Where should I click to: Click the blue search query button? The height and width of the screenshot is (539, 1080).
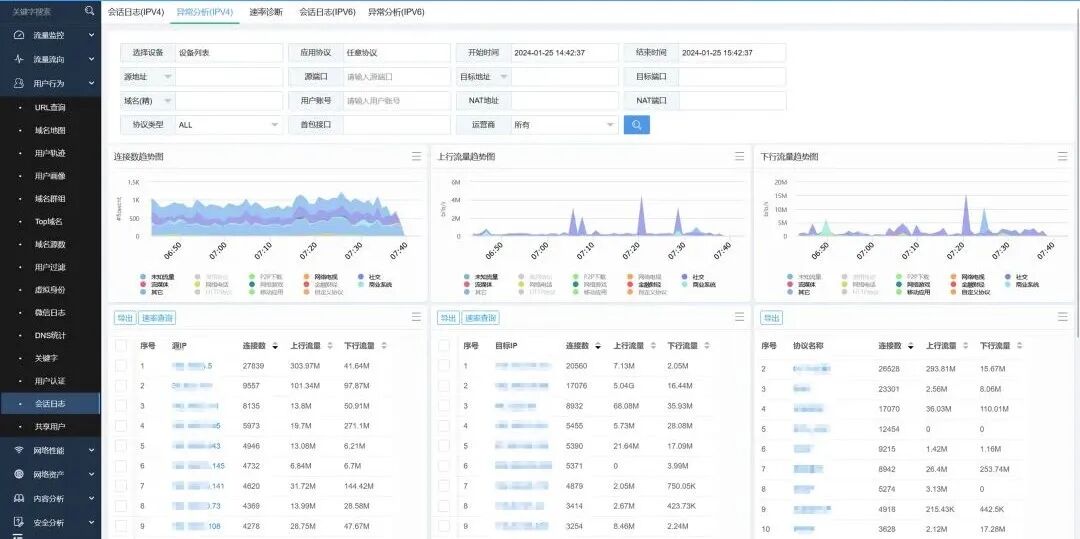point(636,125)
